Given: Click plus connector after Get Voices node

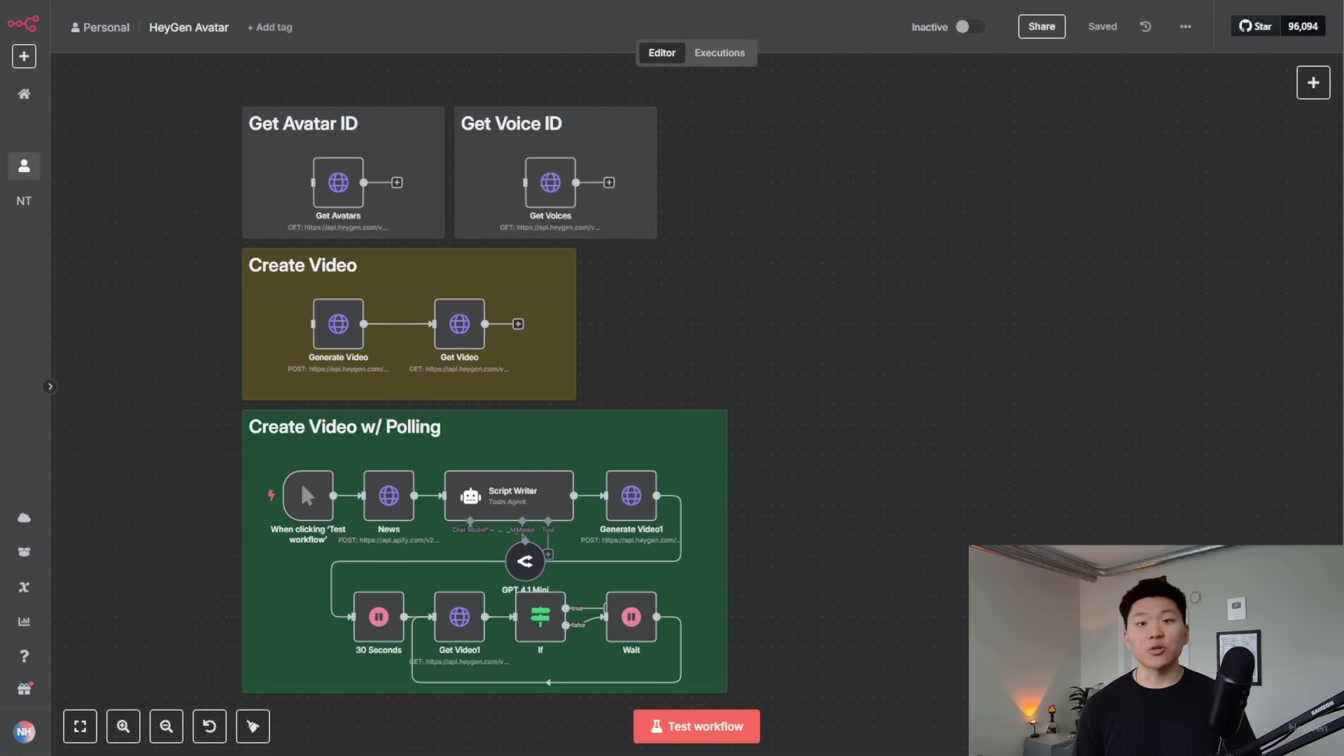Looking at the screenshot, I should 609,183.
